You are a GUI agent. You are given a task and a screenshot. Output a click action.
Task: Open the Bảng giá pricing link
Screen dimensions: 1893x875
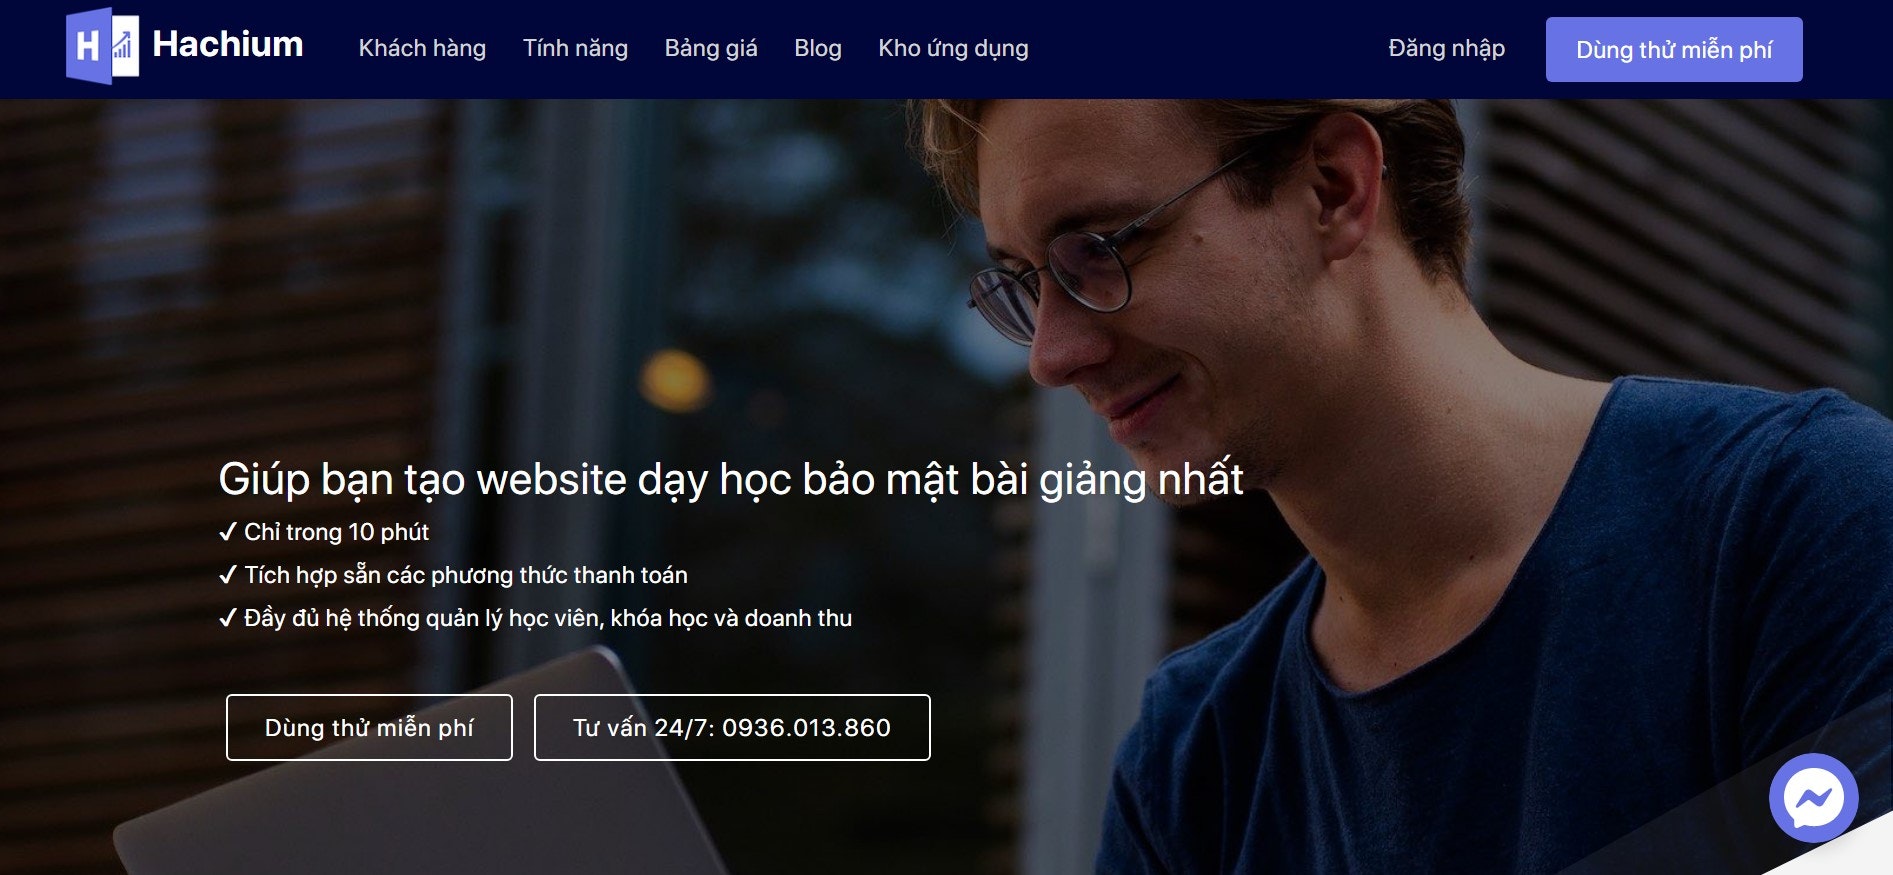711,48
